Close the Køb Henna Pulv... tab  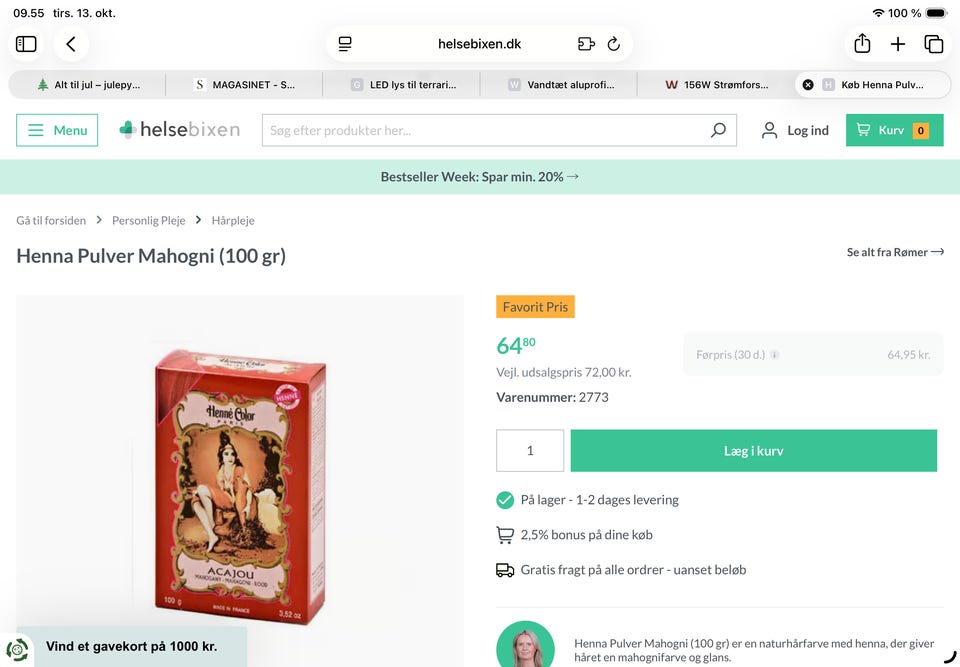click(x=808, y=85)
